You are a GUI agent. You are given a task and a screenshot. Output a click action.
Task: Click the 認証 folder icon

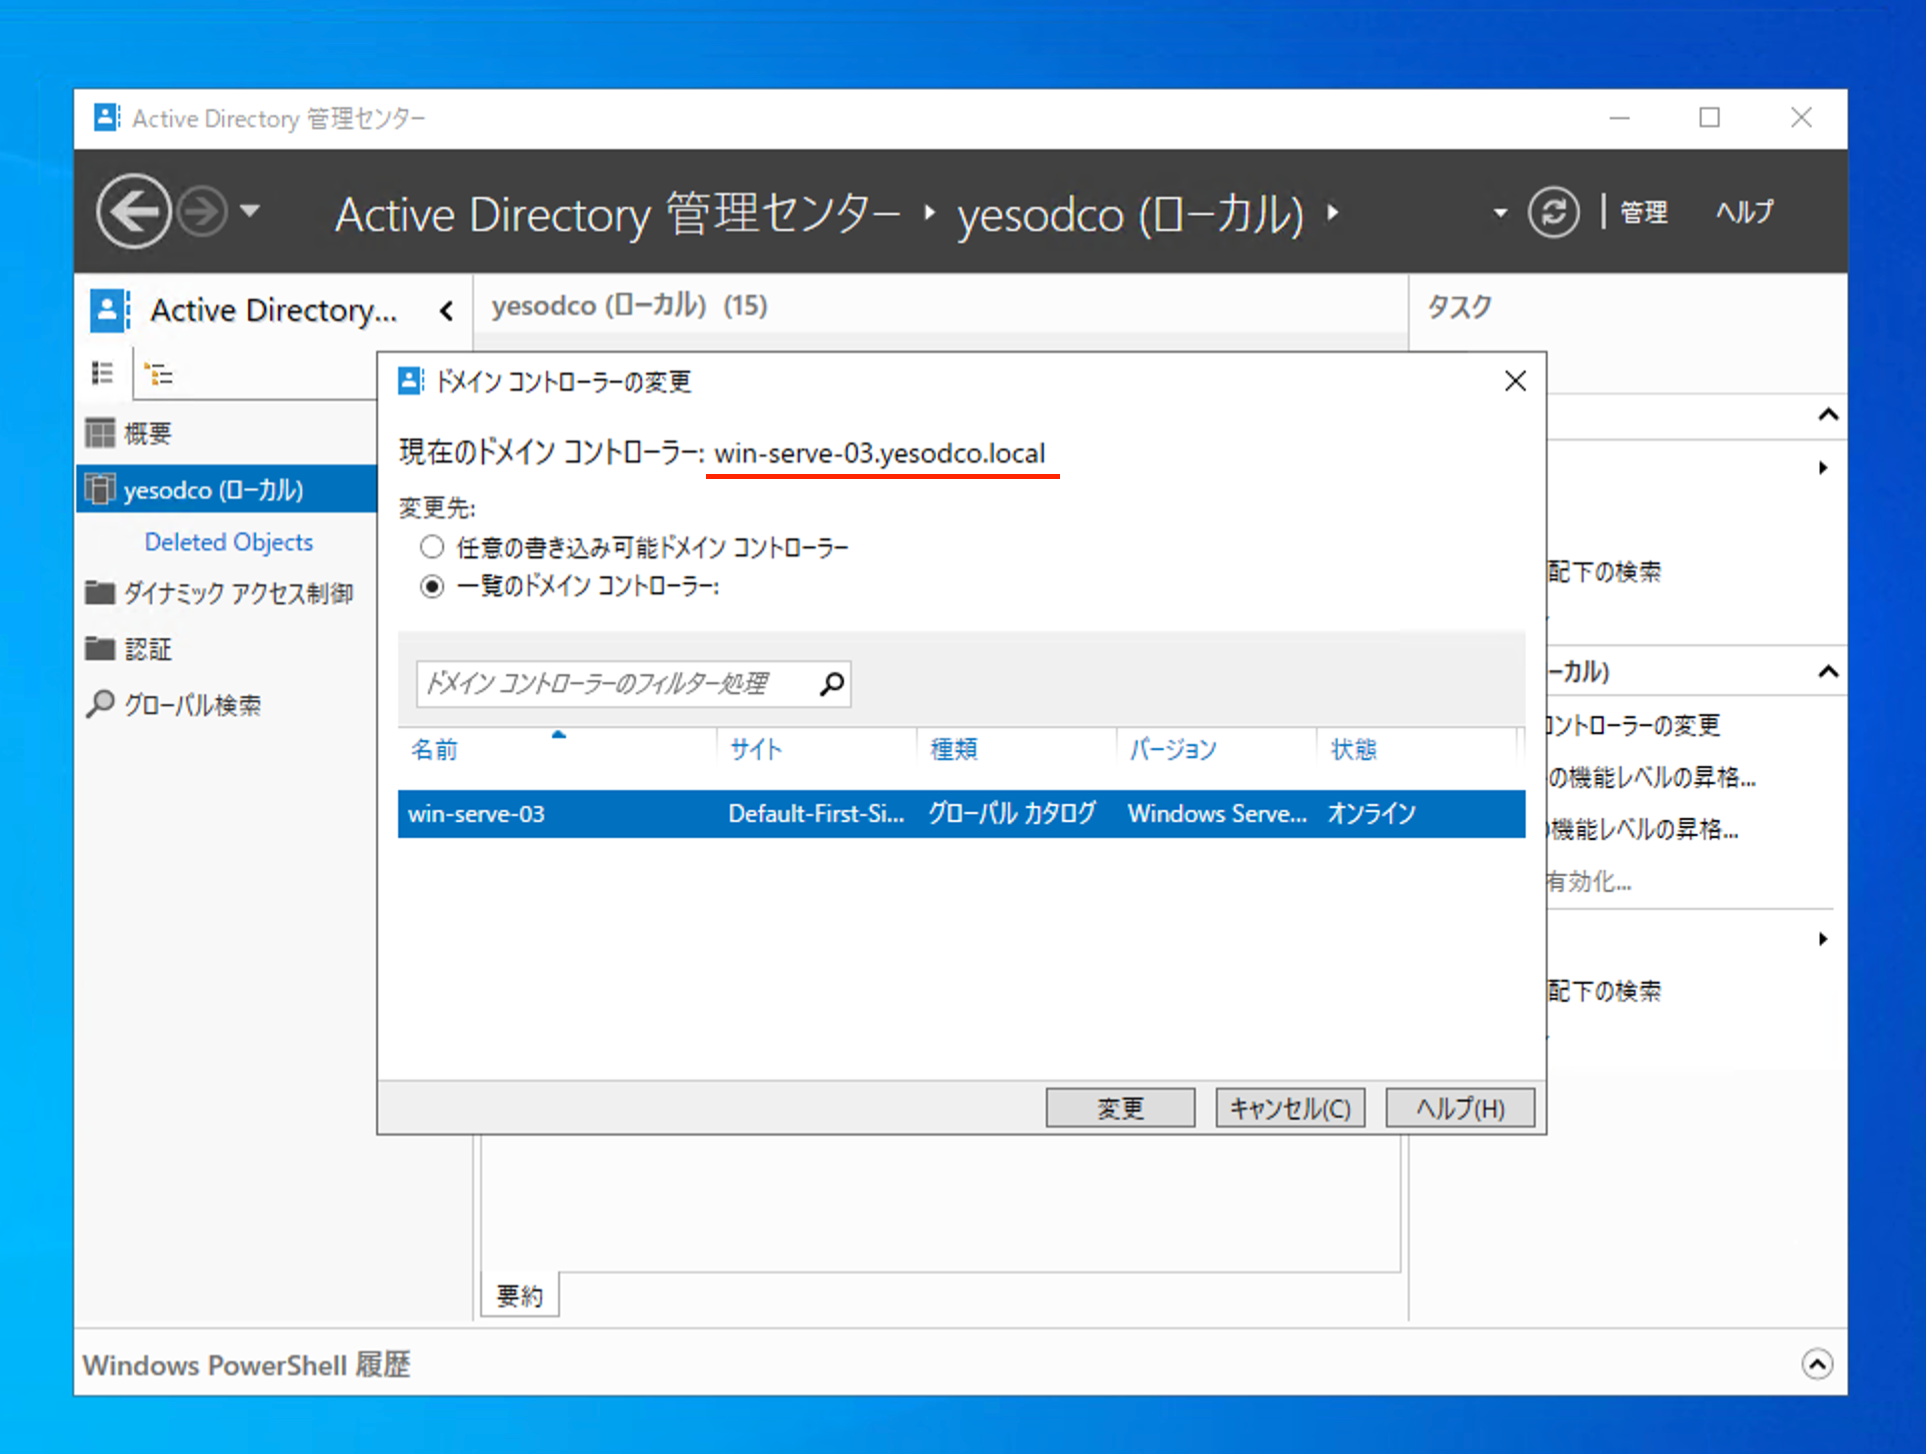coord(100,649)
